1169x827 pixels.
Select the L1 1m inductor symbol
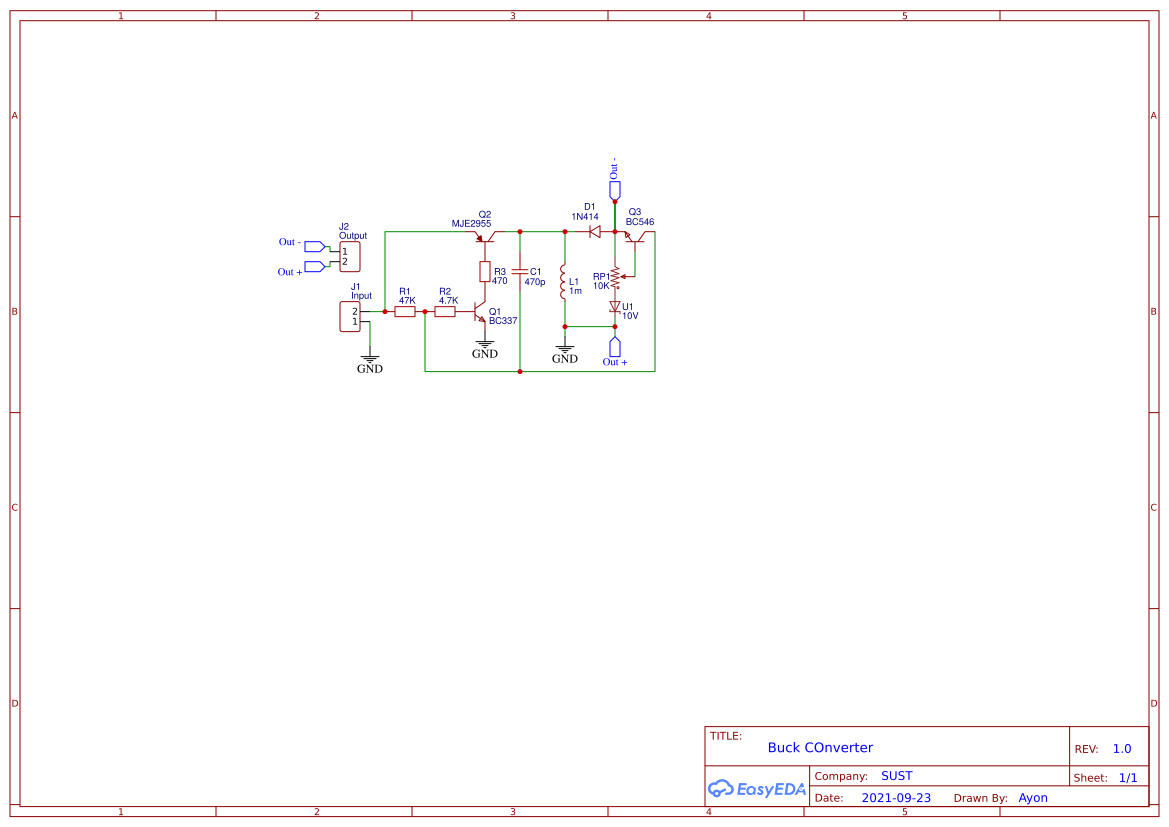564,283
